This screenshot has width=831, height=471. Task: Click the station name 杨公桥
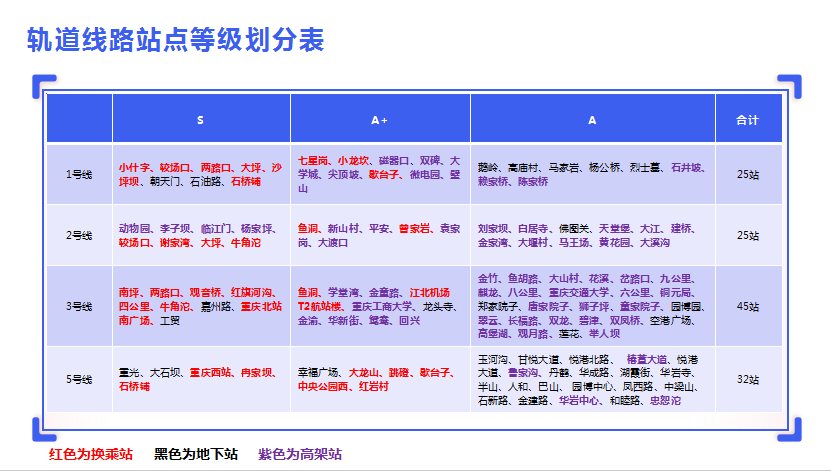pos(604,168)
